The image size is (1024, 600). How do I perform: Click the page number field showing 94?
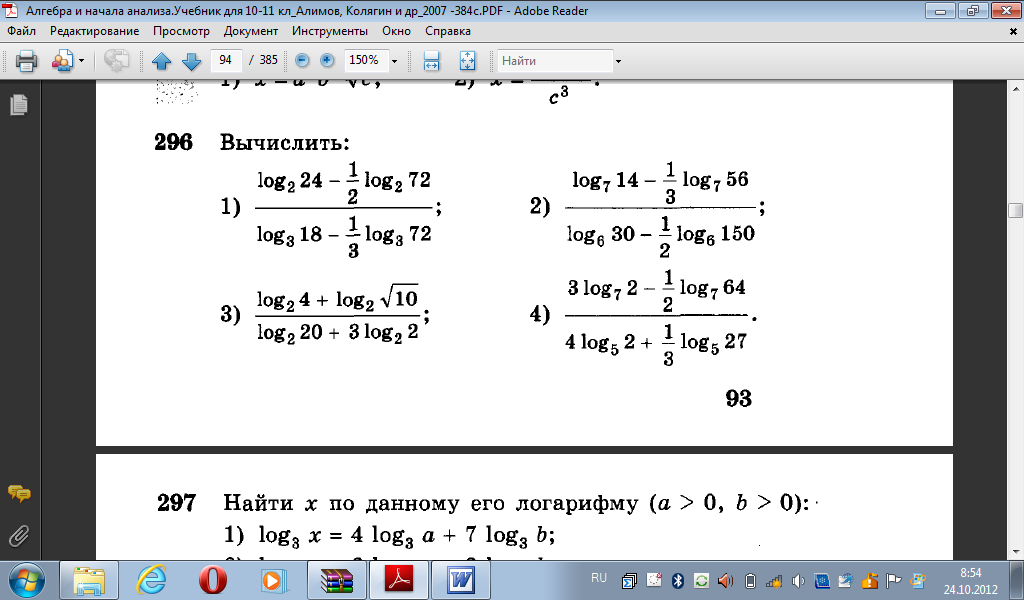pos(226,60)
